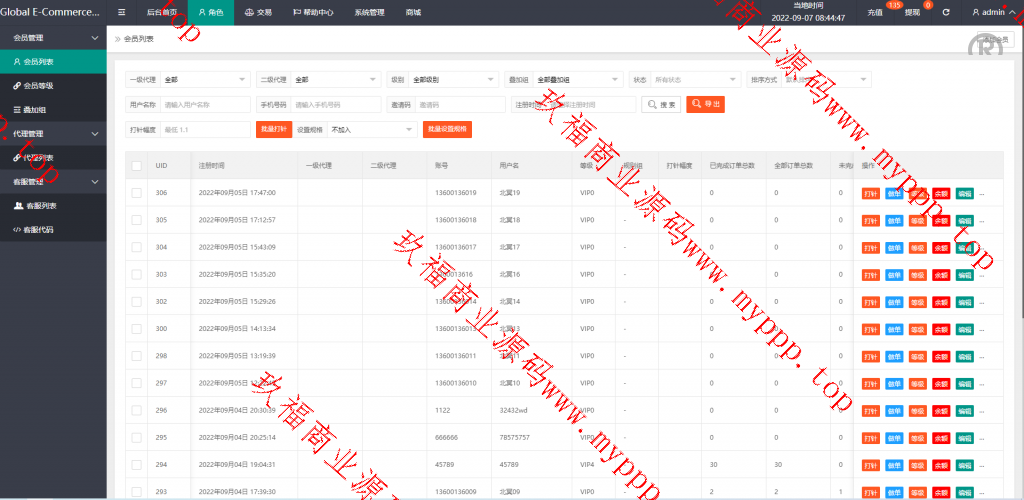1024x500 pixels.
Task: Check the checkbox for UID 303 row
Action: [136, 274]
